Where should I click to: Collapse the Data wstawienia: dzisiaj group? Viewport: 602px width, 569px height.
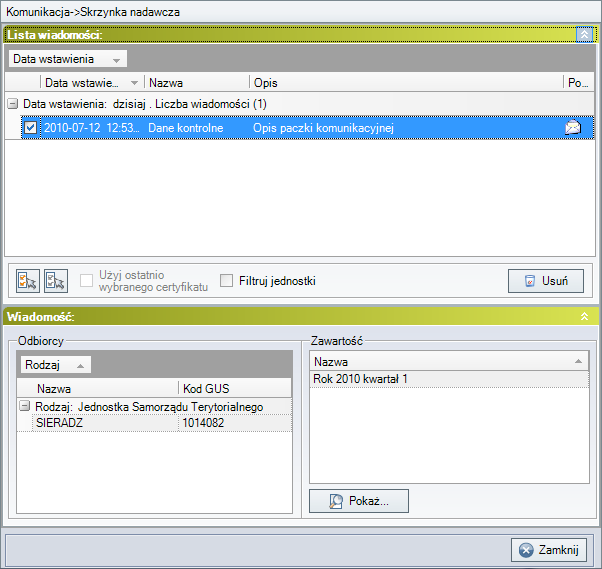pyautogui.click(x=13, y=104)
